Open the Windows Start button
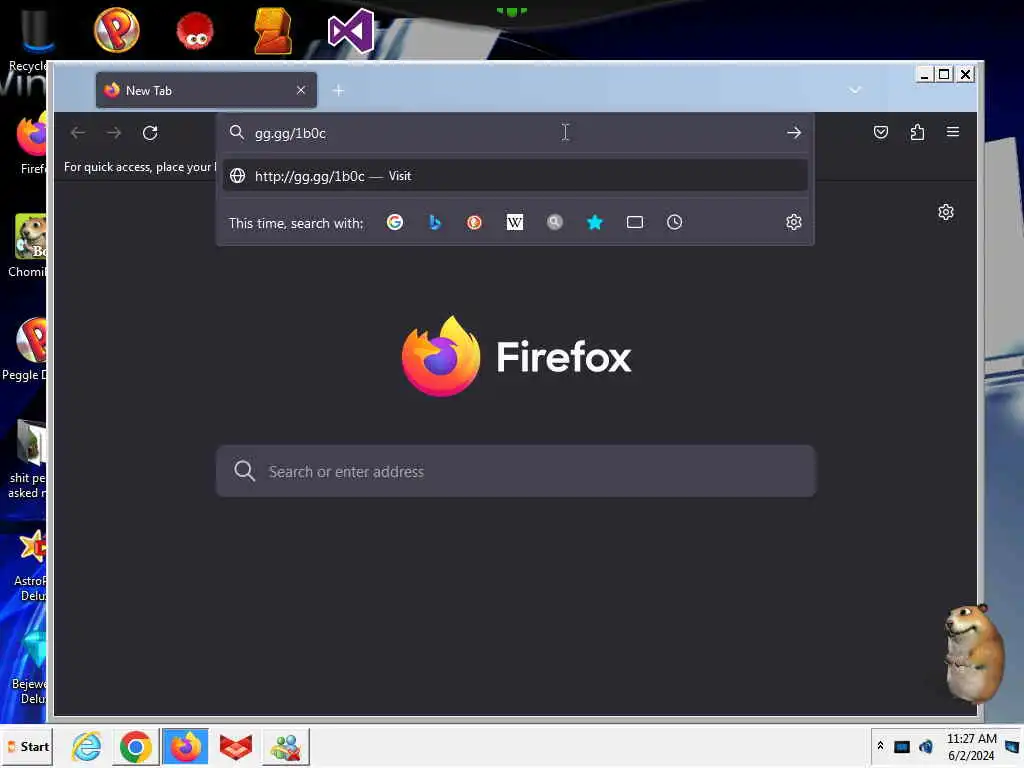Image resolution: width=1024 pixels, height=768 pixels. coord(27,746)
